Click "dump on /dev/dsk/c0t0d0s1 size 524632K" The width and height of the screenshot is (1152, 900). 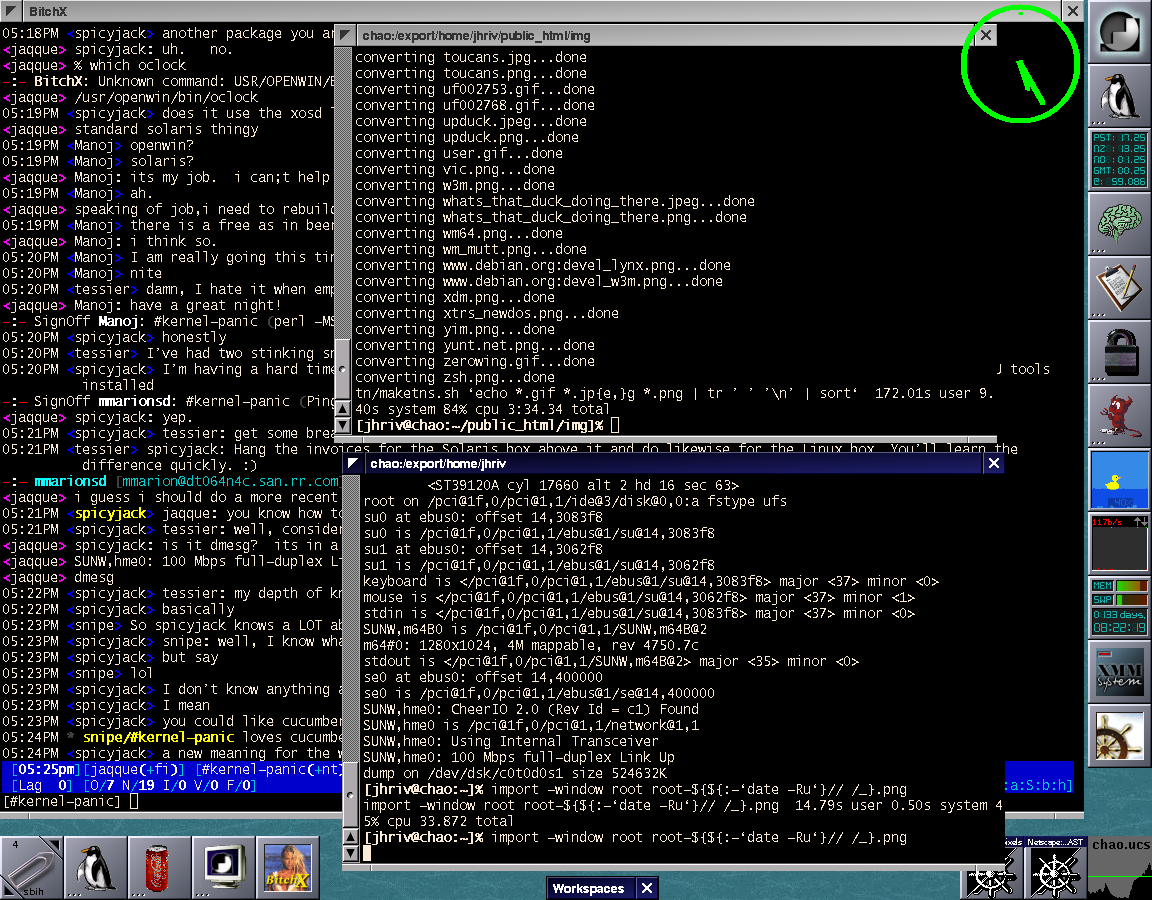(515, 774)
